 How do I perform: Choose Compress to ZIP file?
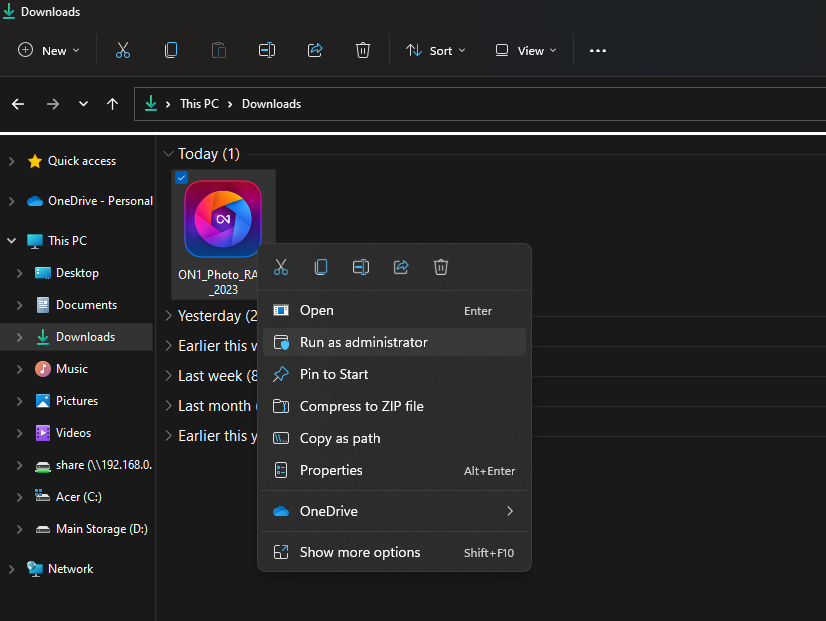click(394, 406)
